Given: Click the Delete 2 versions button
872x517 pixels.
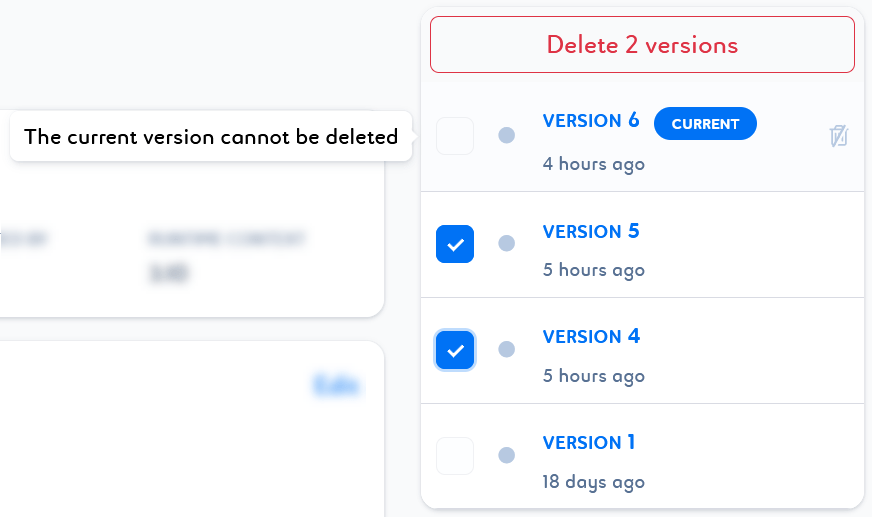Looking at the screenshot, I should [x=642, y=44].
